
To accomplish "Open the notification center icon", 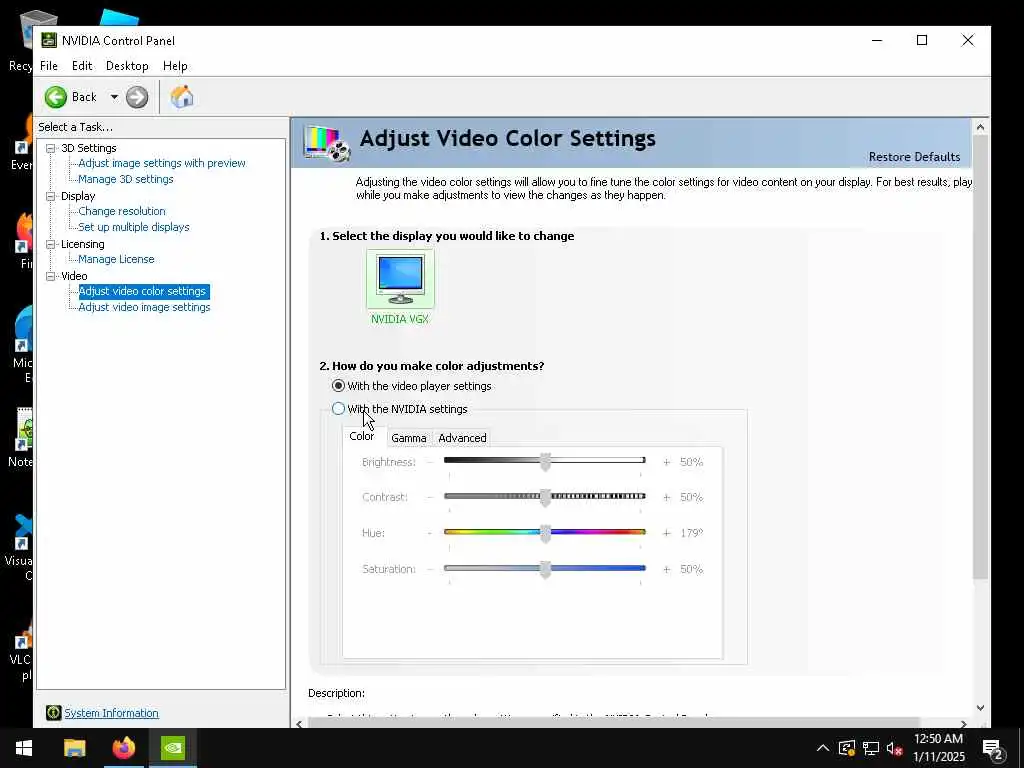I will click(x=993, y=750).
